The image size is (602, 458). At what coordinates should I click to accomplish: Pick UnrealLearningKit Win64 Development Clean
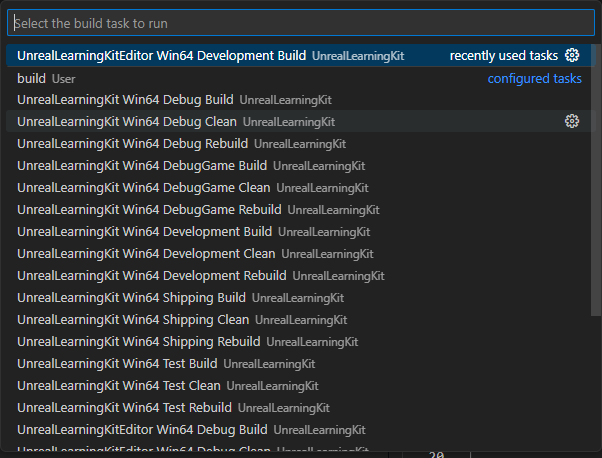[301, 254]
